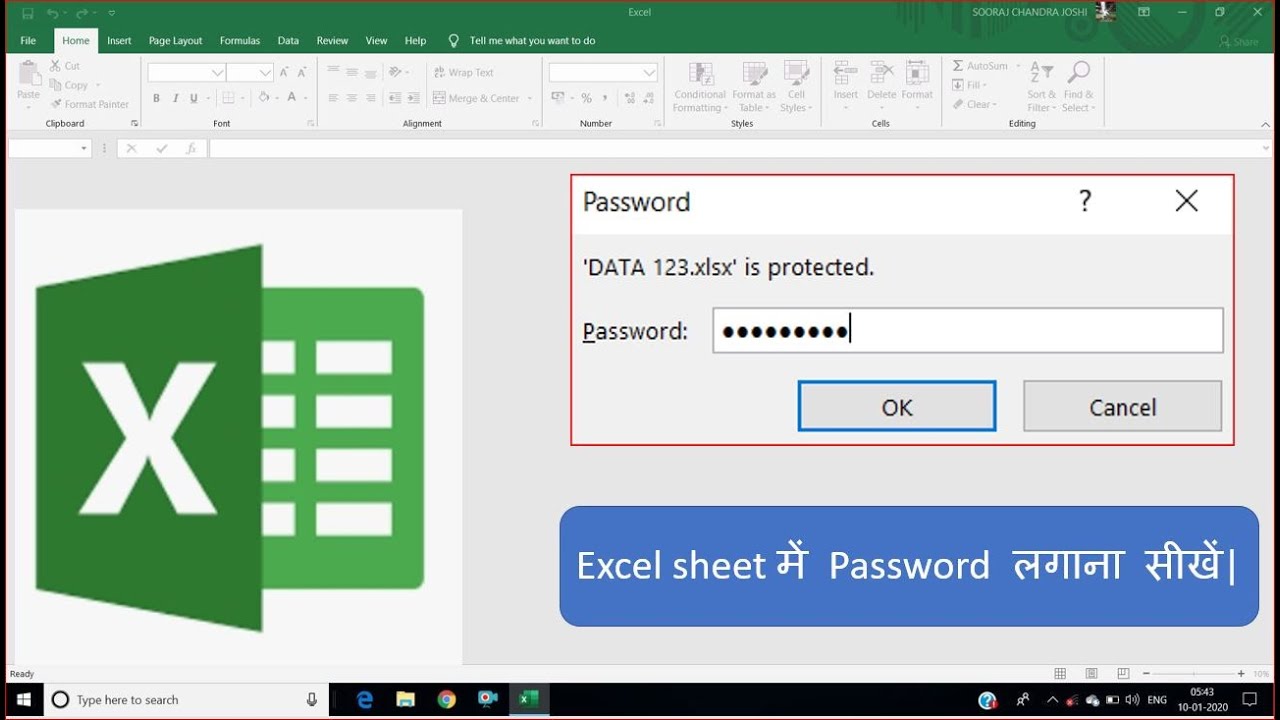The width and height of the screenshot is (1280, 720).
Task: Switch to the Data tab
Action: coord(288,41)
